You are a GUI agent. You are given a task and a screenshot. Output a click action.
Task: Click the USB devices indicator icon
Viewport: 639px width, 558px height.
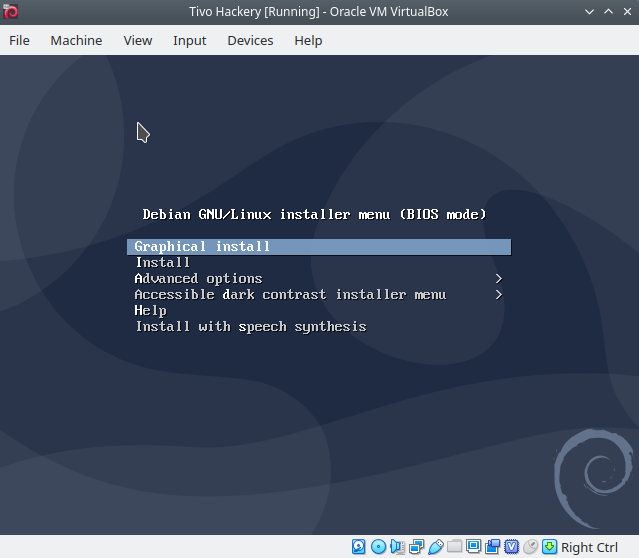436,547
